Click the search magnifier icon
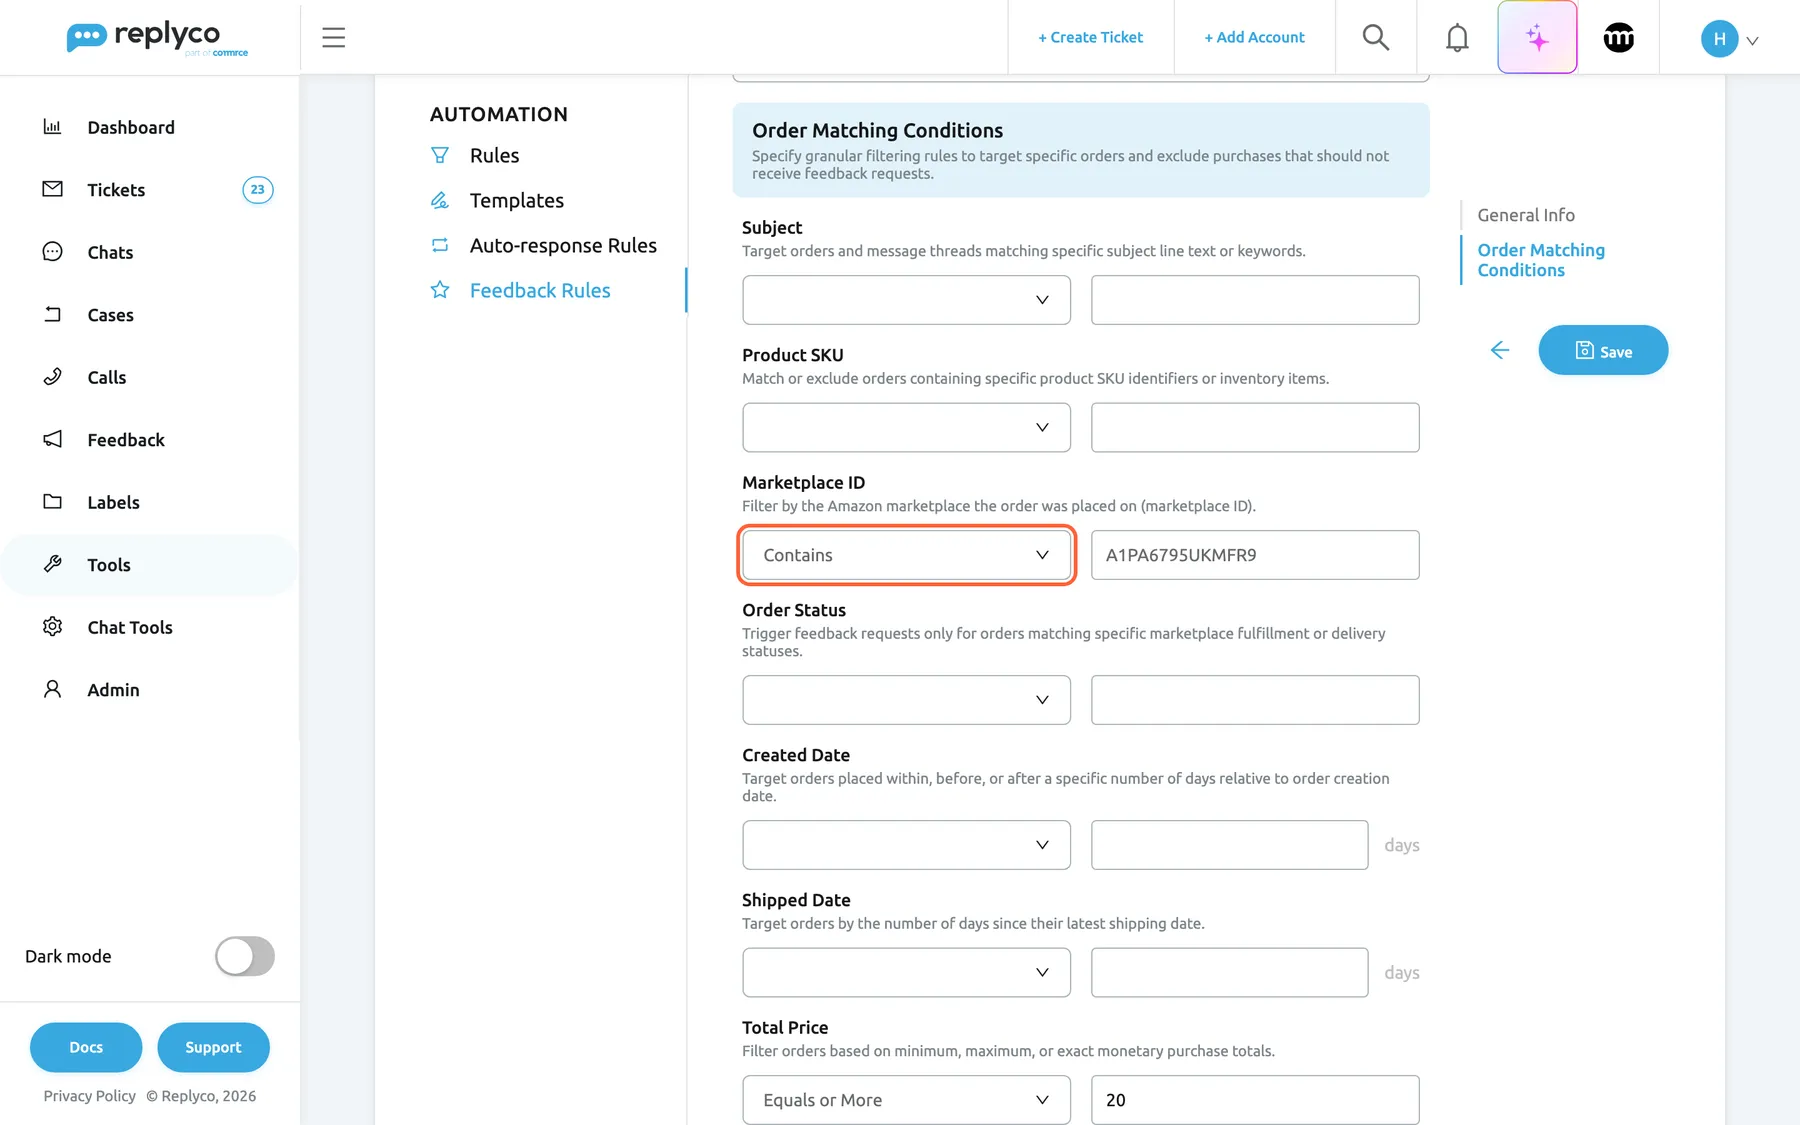 (x=1376, y=38)
